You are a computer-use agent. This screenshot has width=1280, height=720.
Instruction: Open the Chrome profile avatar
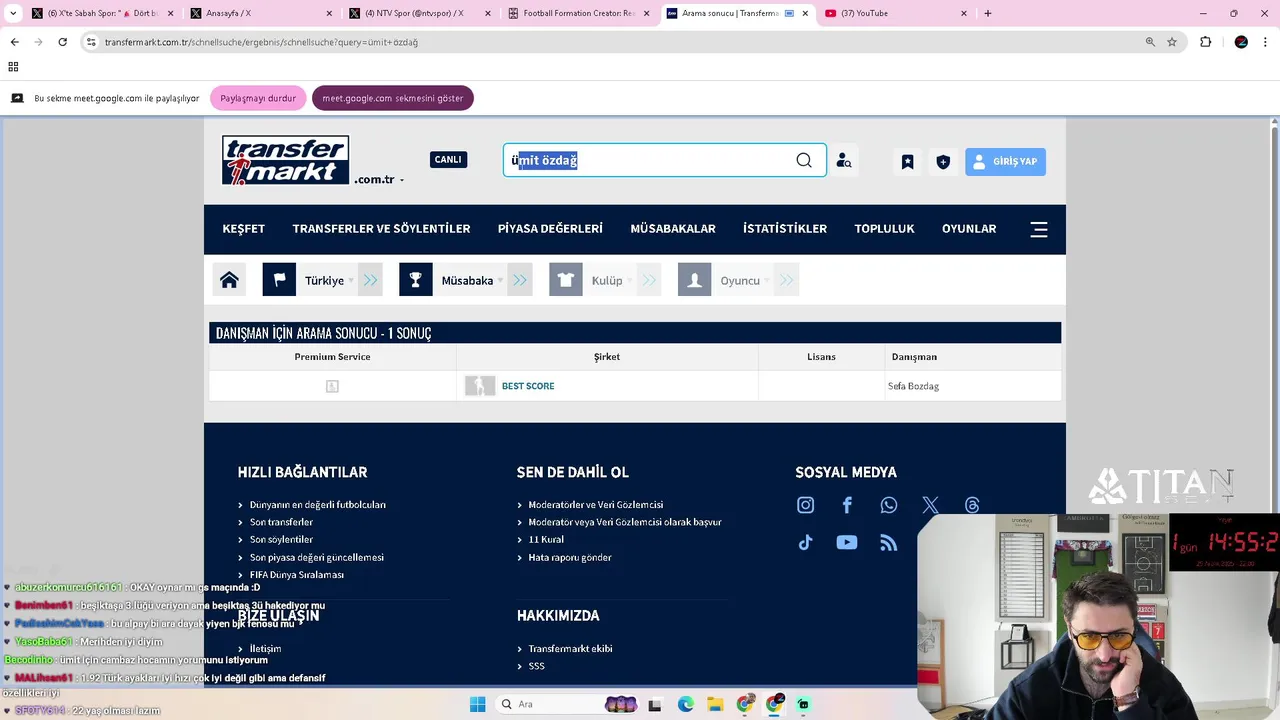[1241, 42]
